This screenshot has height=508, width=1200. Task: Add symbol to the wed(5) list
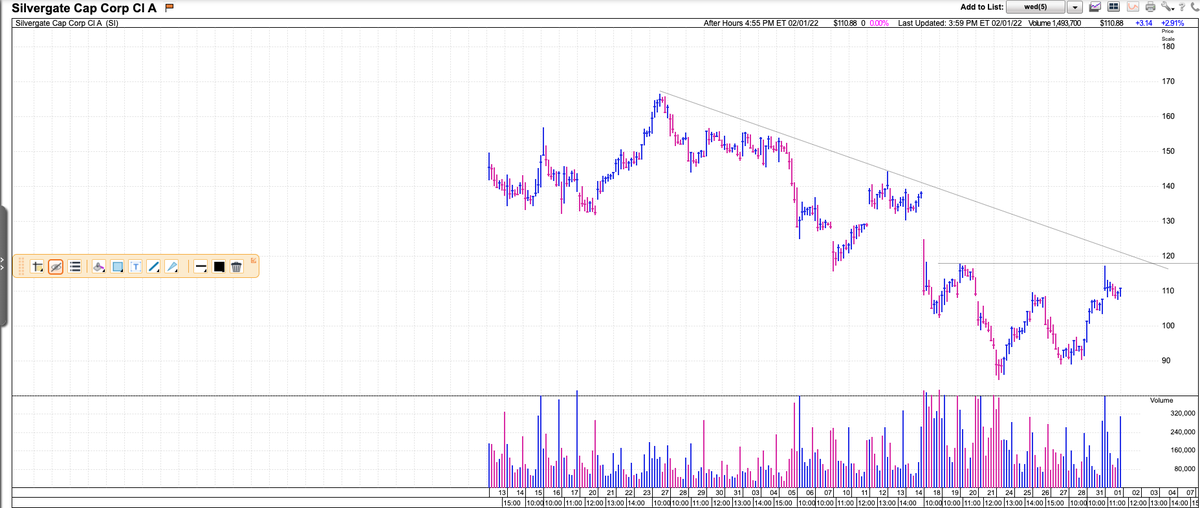click(1035, 7)
